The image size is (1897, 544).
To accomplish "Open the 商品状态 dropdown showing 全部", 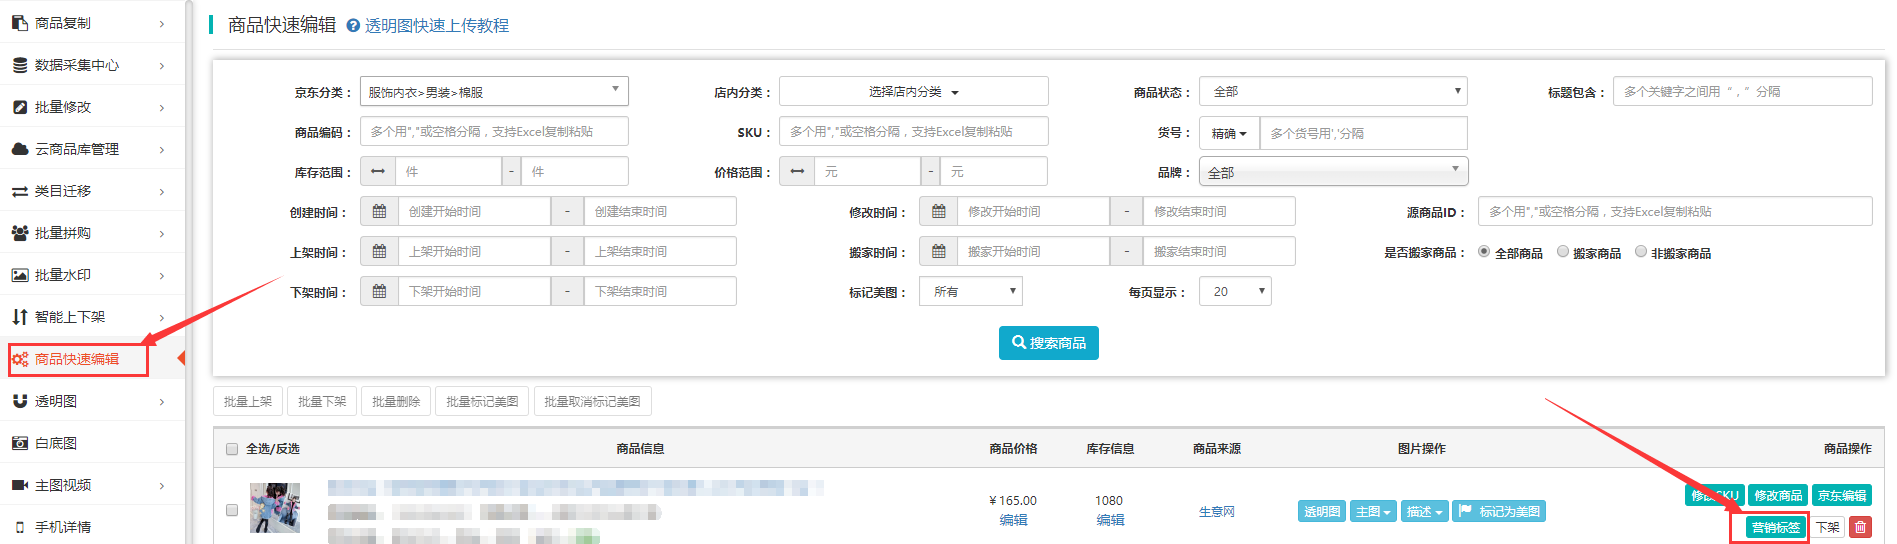I will click(1333, 92).
